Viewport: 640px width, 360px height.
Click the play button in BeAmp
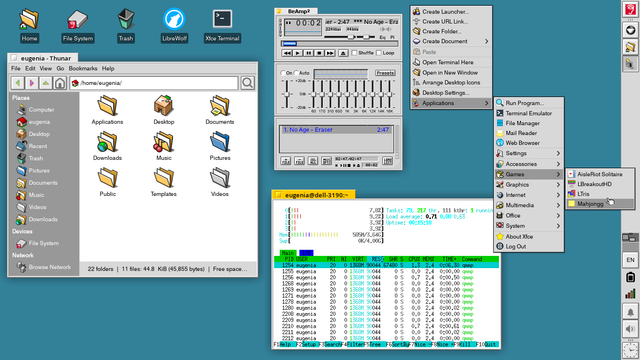pos(298,53)
